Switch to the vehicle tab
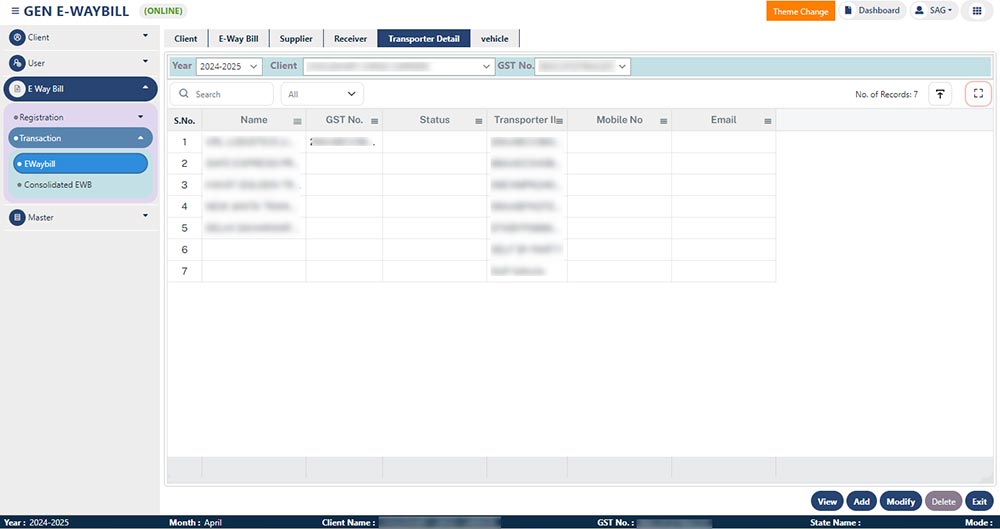Viewport: 1000px width, 529px height. point(494,39)
